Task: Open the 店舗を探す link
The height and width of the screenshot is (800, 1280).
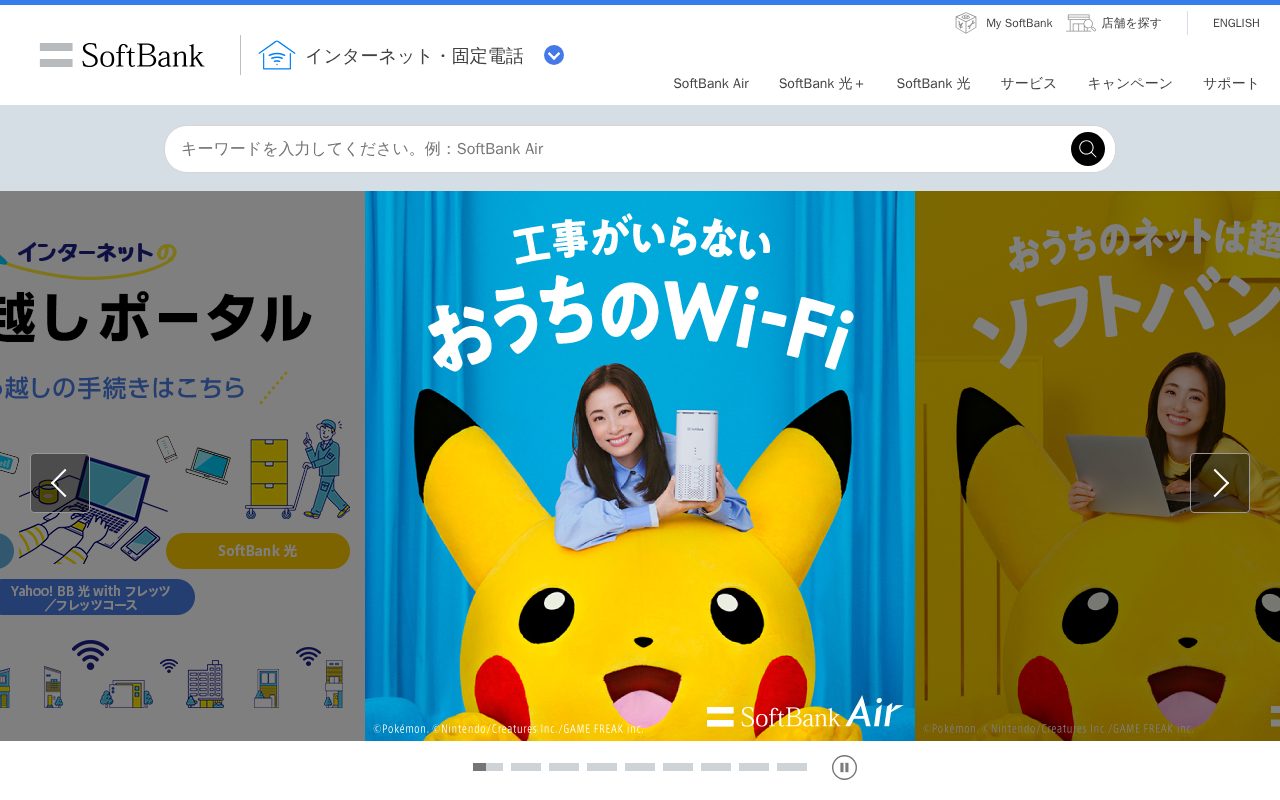Action: click(1131, 23)
